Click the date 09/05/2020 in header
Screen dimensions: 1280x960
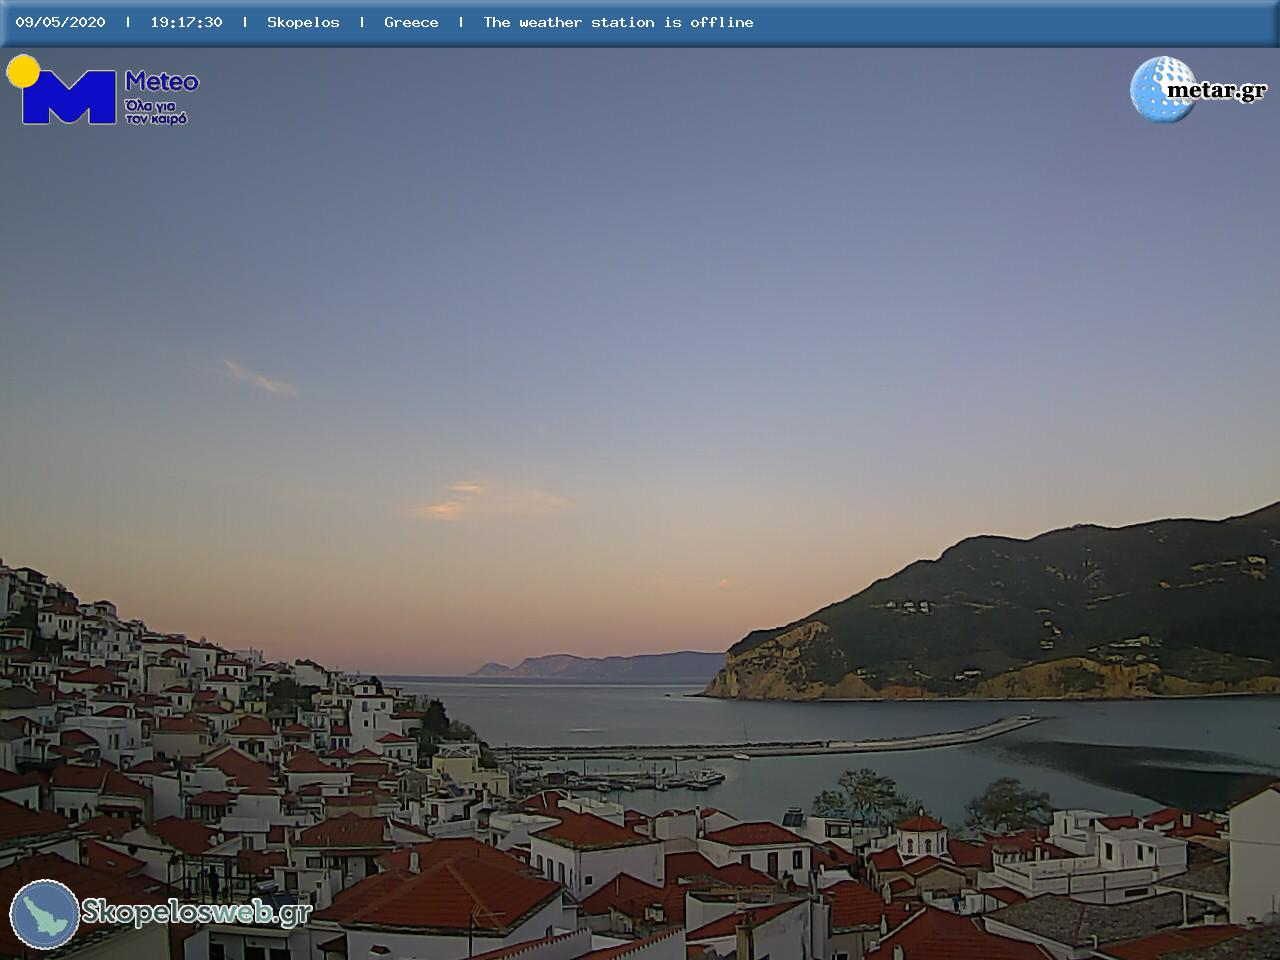click(60, 22)
